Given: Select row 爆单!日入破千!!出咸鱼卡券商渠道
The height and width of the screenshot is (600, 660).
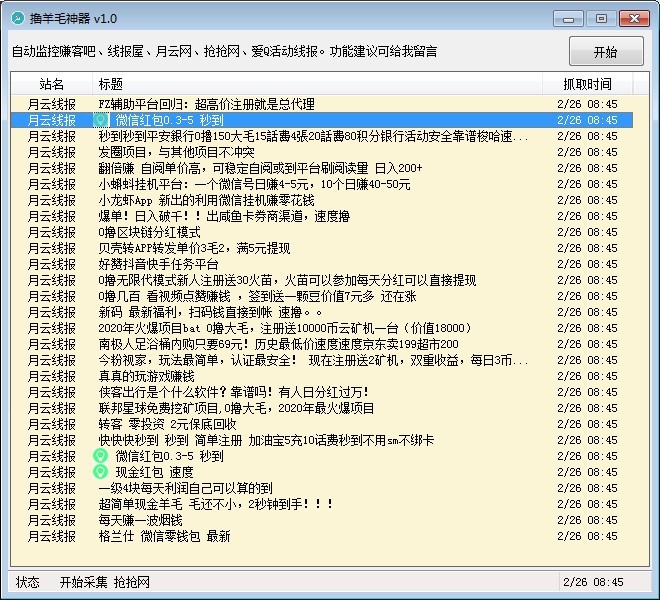Looking at the screenshot, I should (x=322, y=216).
